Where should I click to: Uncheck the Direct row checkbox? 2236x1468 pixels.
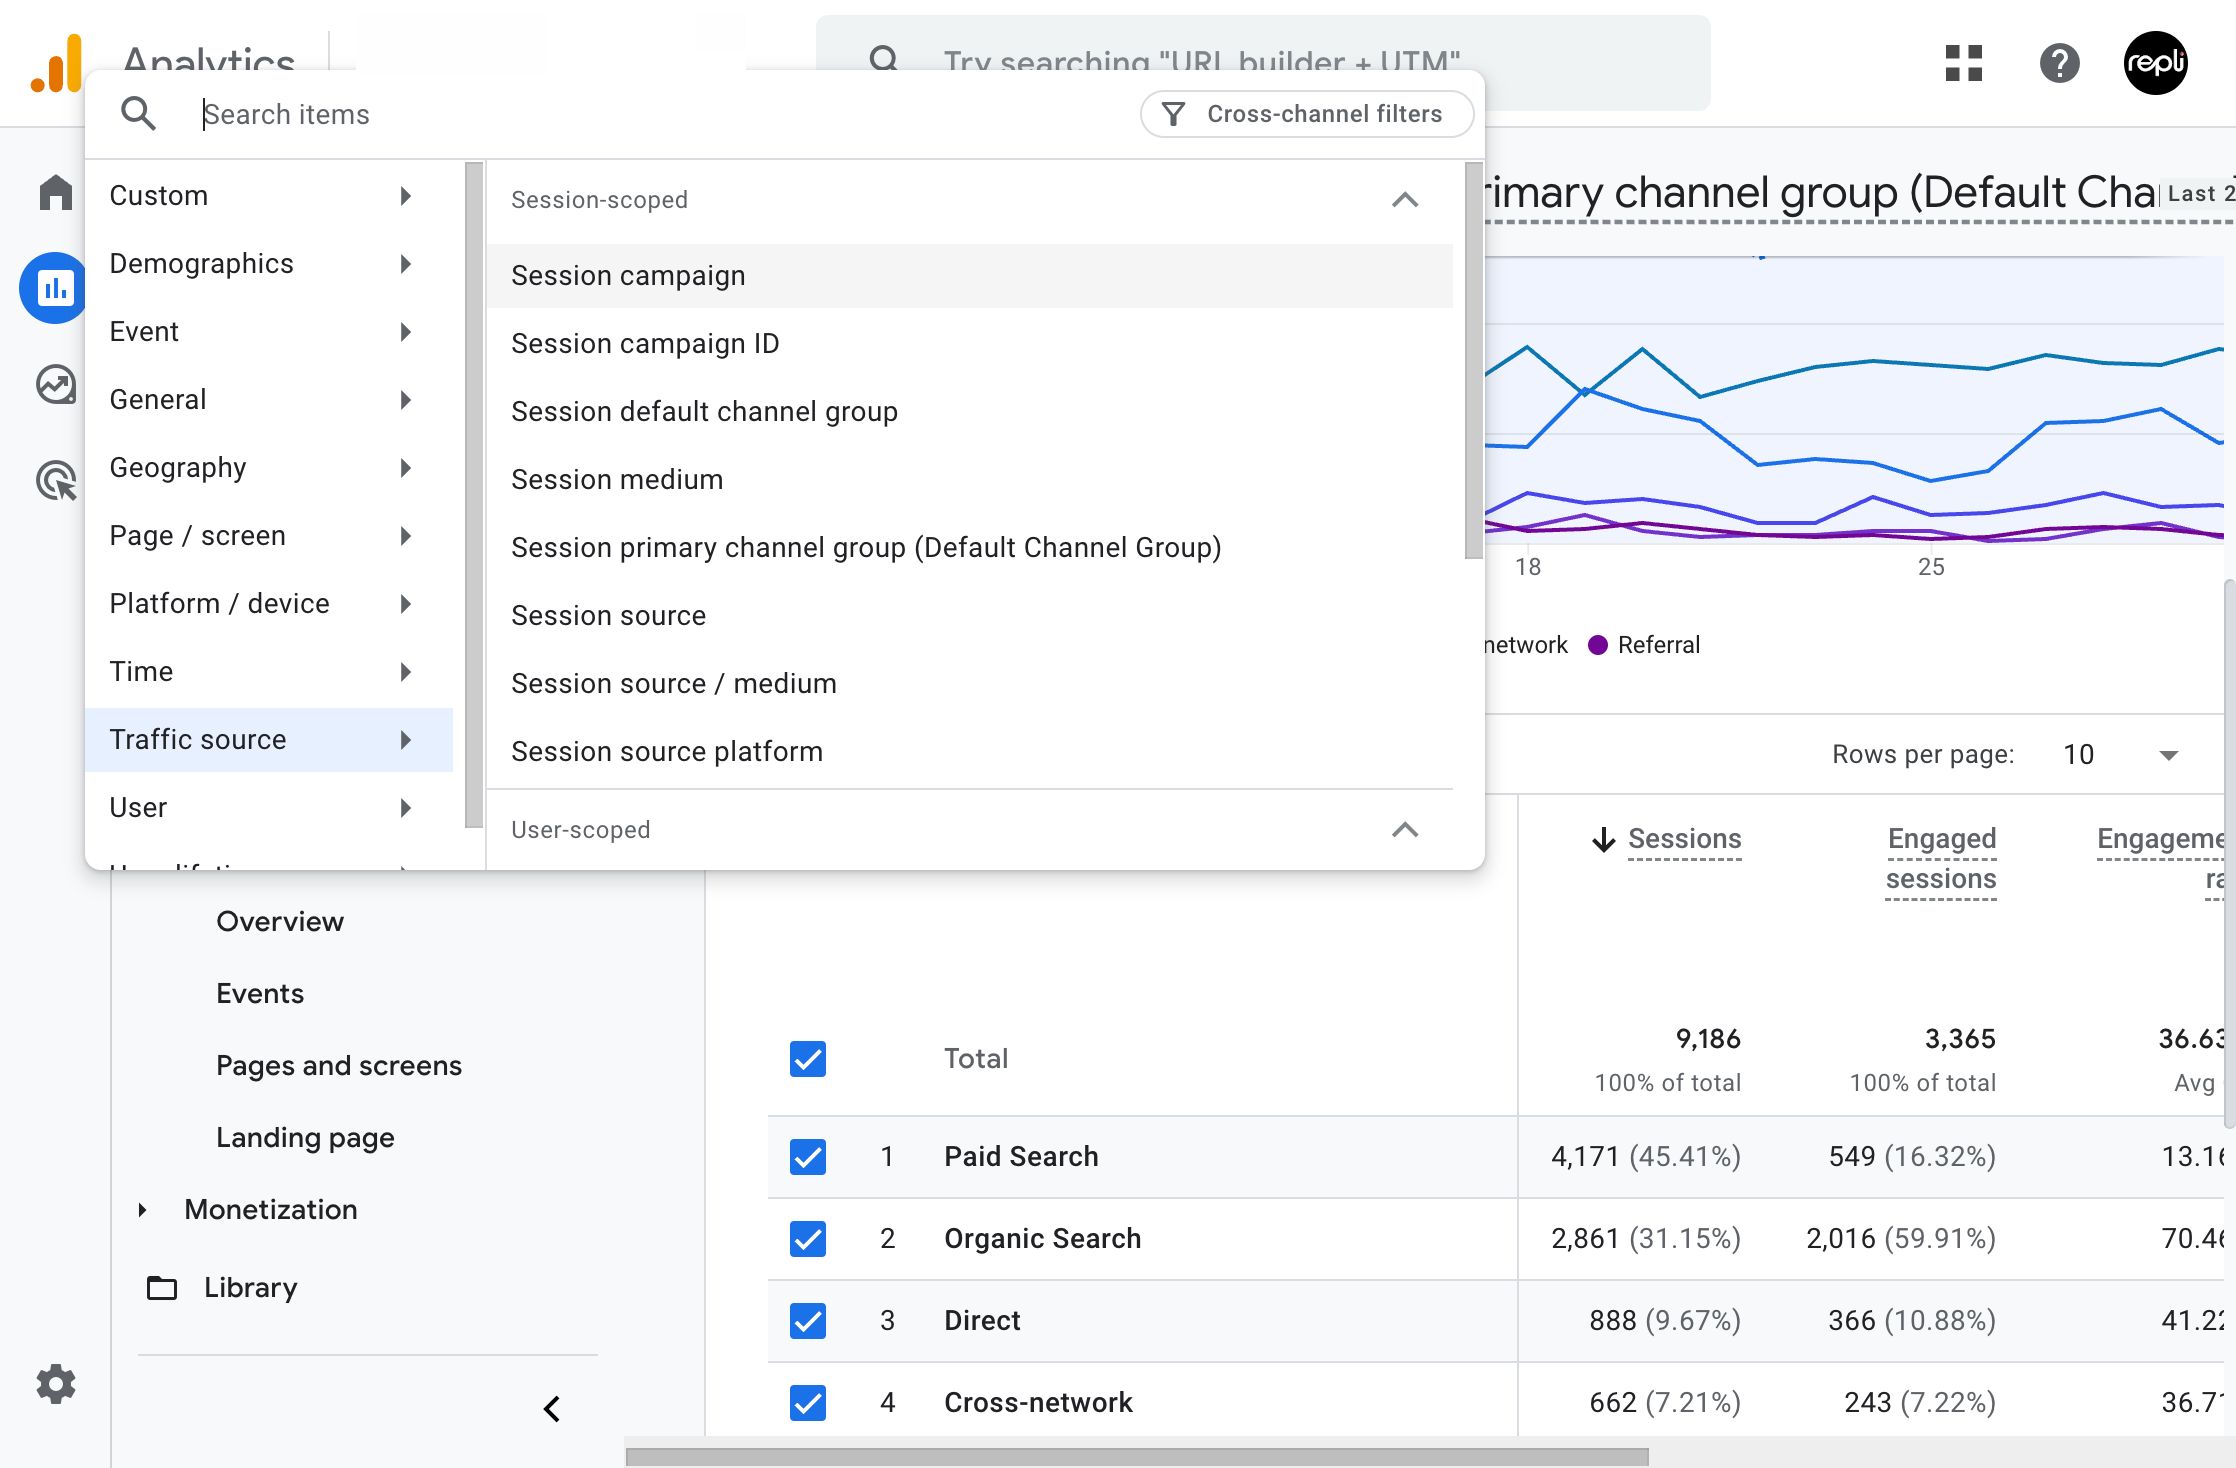pos(808,1321)
